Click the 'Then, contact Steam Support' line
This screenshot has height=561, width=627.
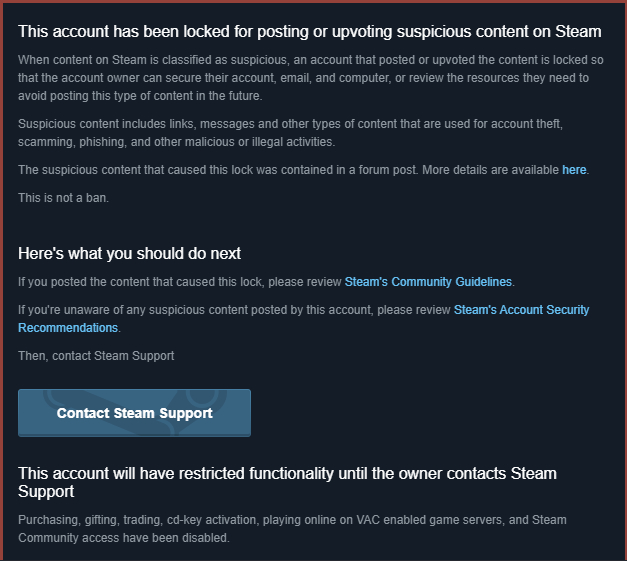(x=96, y=356)
